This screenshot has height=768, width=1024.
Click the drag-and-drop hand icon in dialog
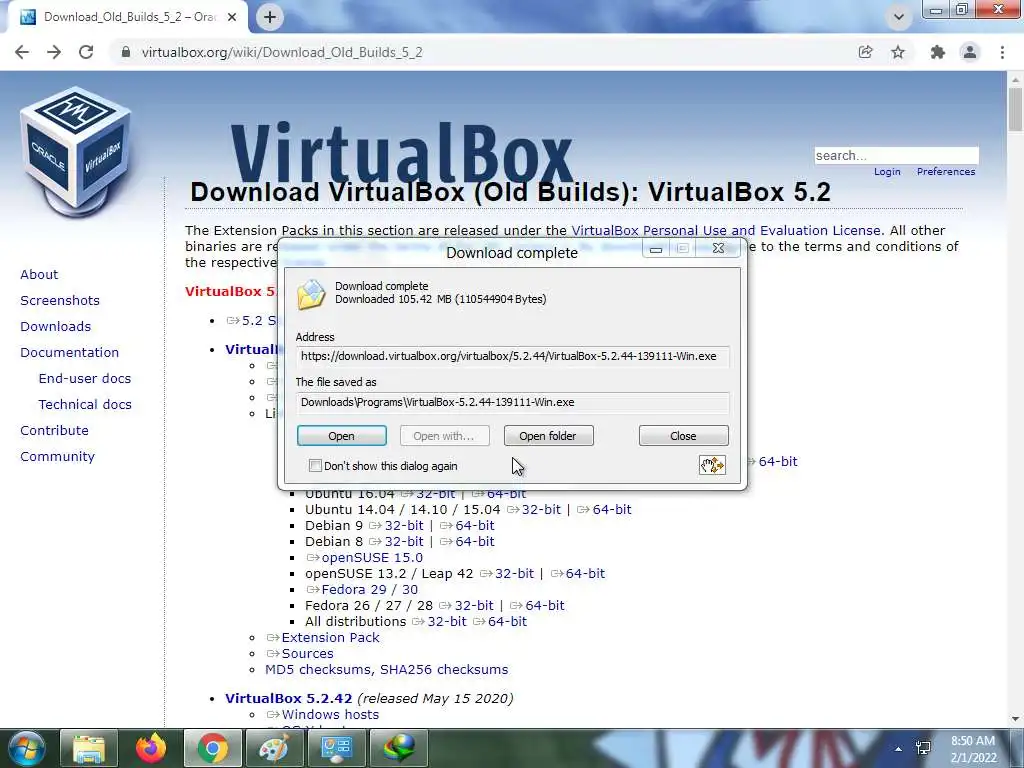pyautogui.click(x=712, y=465)
